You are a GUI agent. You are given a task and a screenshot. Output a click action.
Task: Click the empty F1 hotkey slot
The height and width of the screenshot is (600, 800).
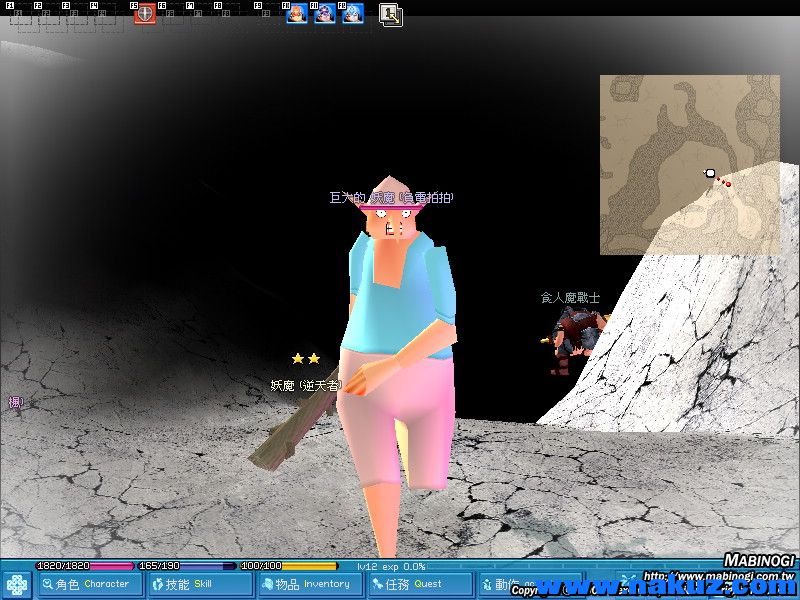[x=20, y=15]
